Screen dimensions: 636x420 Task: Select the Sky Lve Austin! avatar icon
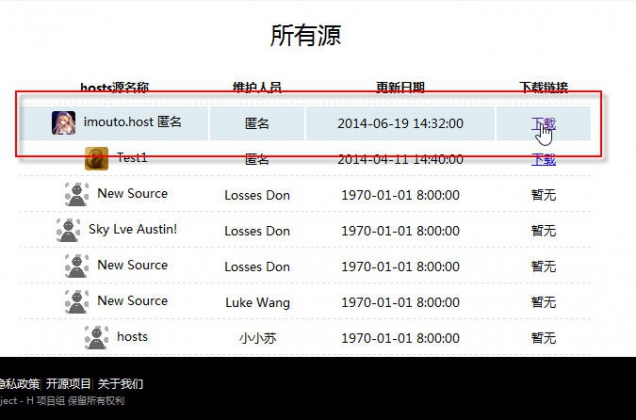click(68, 230)
